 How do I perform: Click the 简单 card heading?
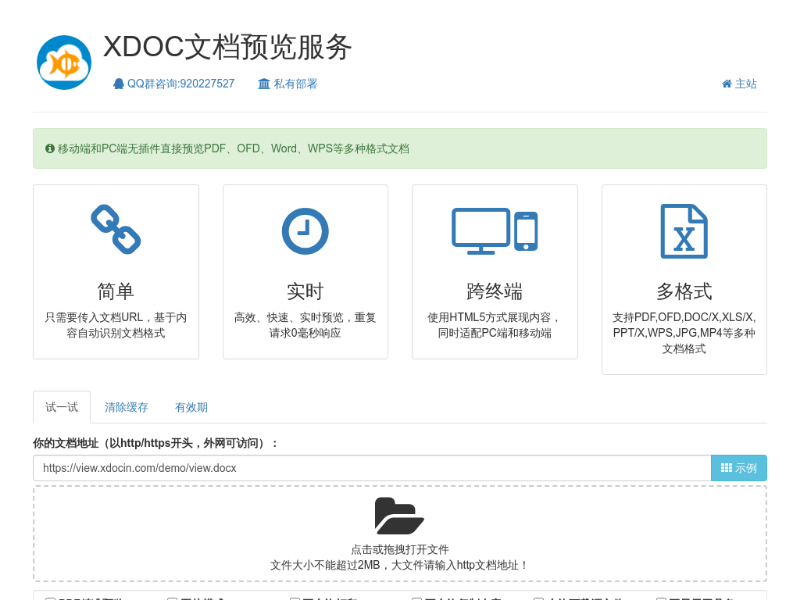[116, 291]
